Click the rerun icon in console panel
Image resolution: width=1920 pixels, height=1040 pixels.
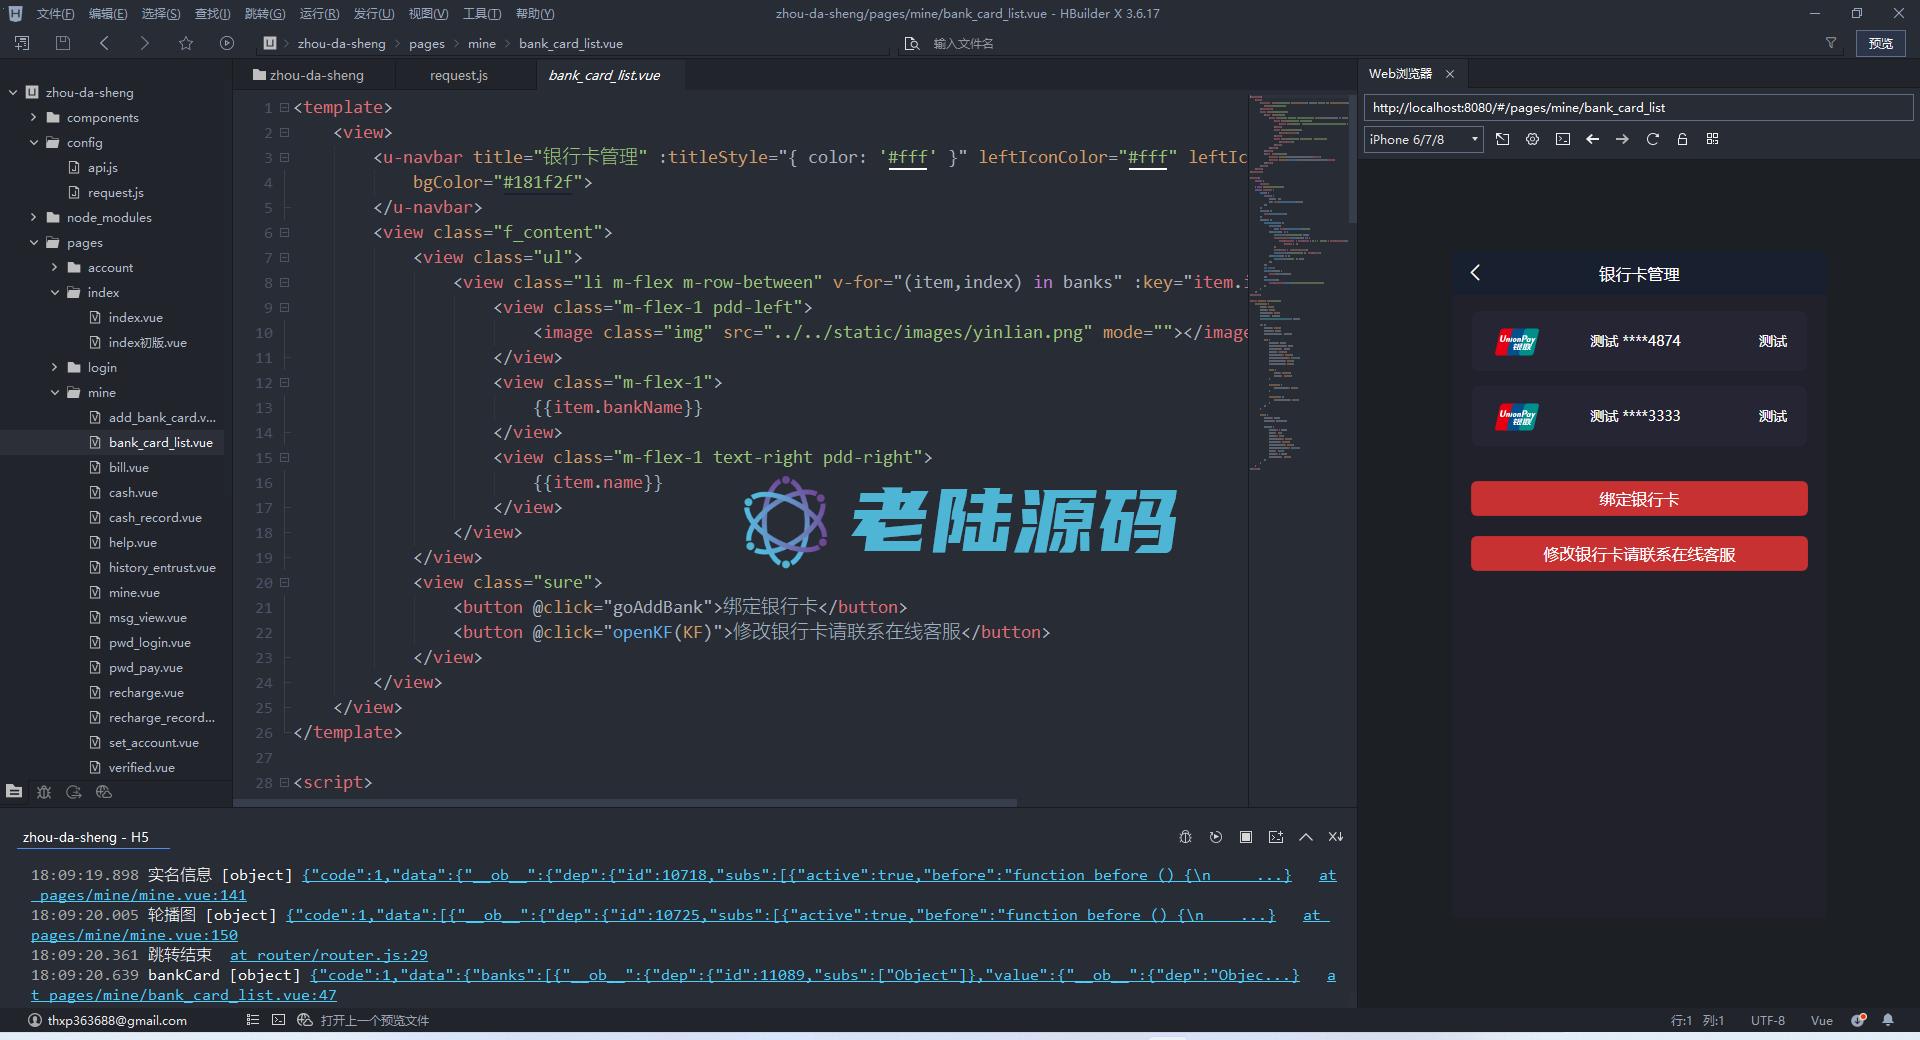click(1215, 837)
